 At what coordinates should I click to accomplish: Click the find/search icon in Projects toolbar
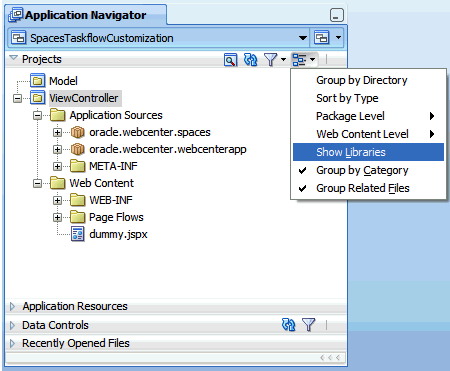click(x=230, y=60)
